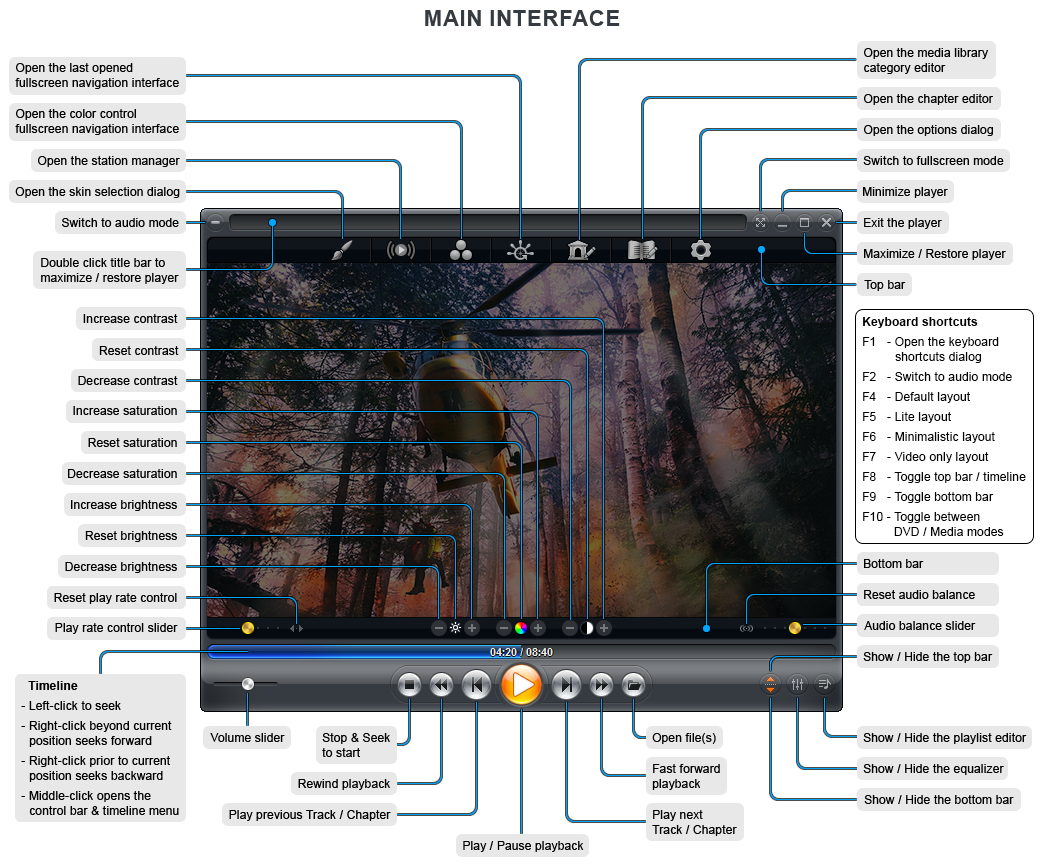Switch to fullscreen mode
The height and width of the screenshot is (867, 1044).
point(761,223)
